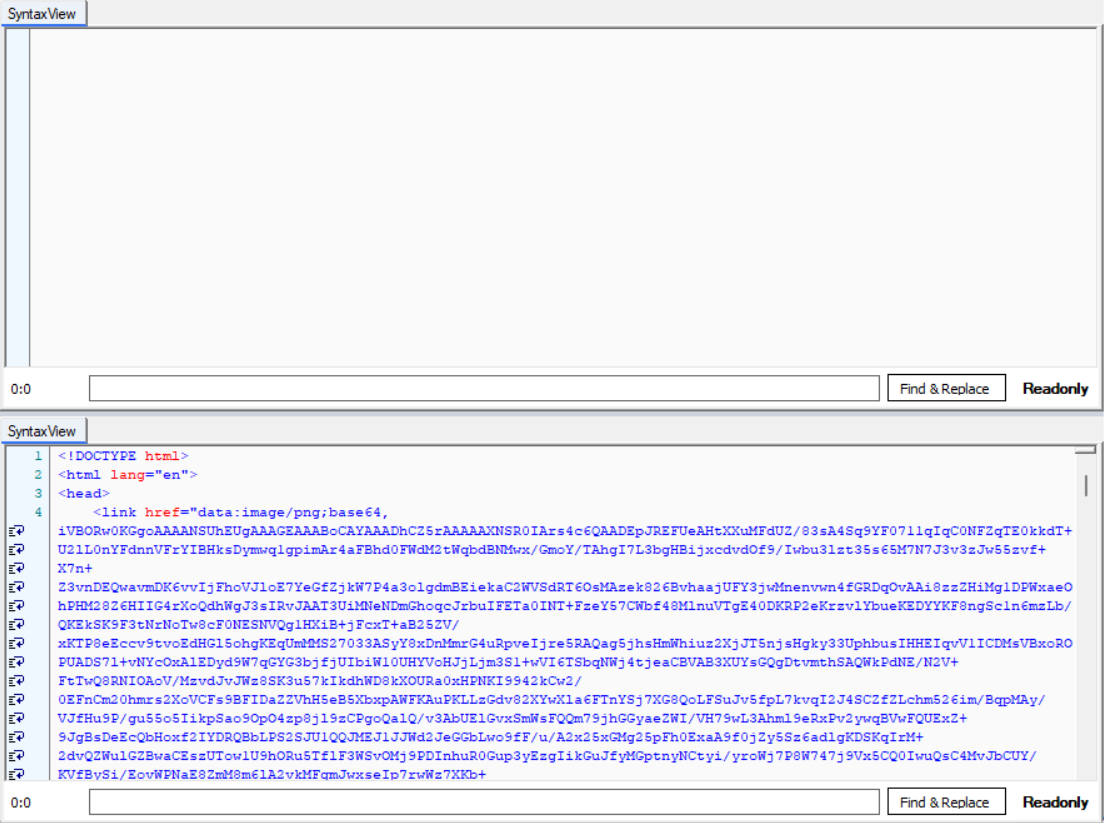Select the SyntaxView tab of the upper pane
The height and width of the screenshot is (823, 1104).
42,14
